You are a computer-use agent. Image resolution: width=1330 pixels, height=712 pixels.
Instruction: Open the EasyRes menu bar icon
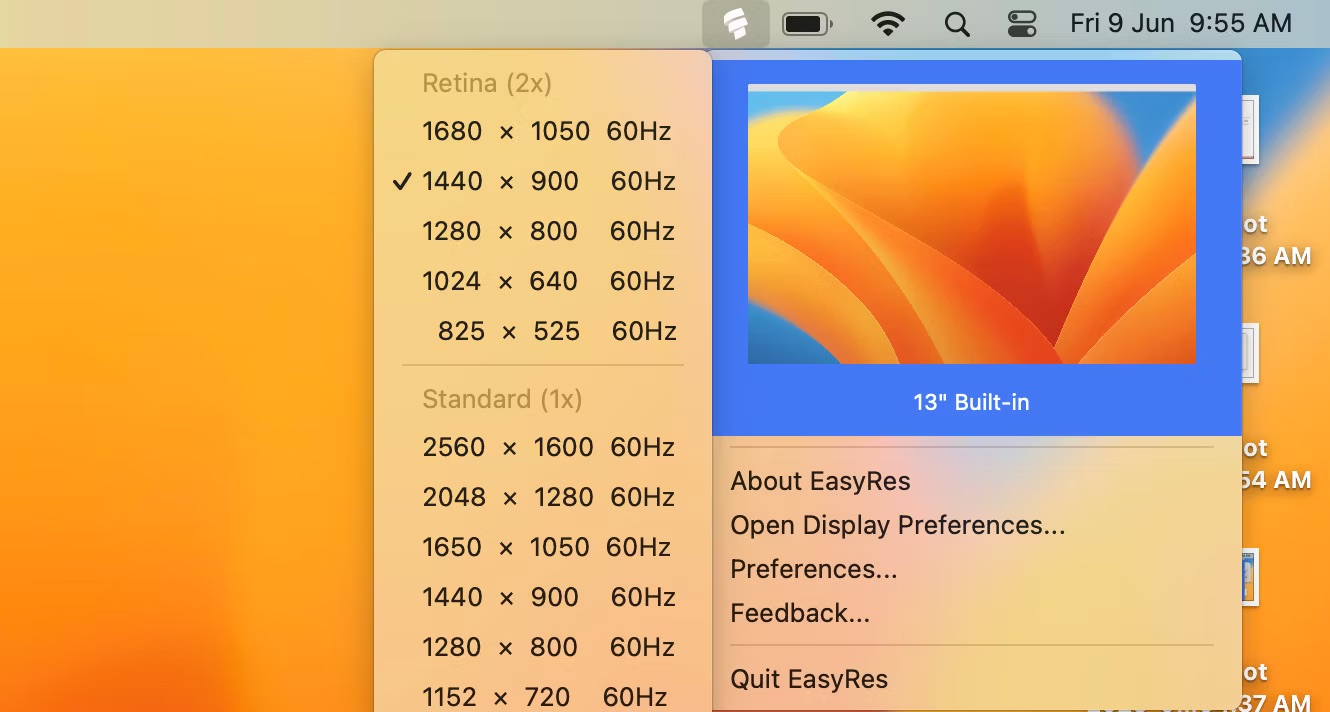coord(736,24)
